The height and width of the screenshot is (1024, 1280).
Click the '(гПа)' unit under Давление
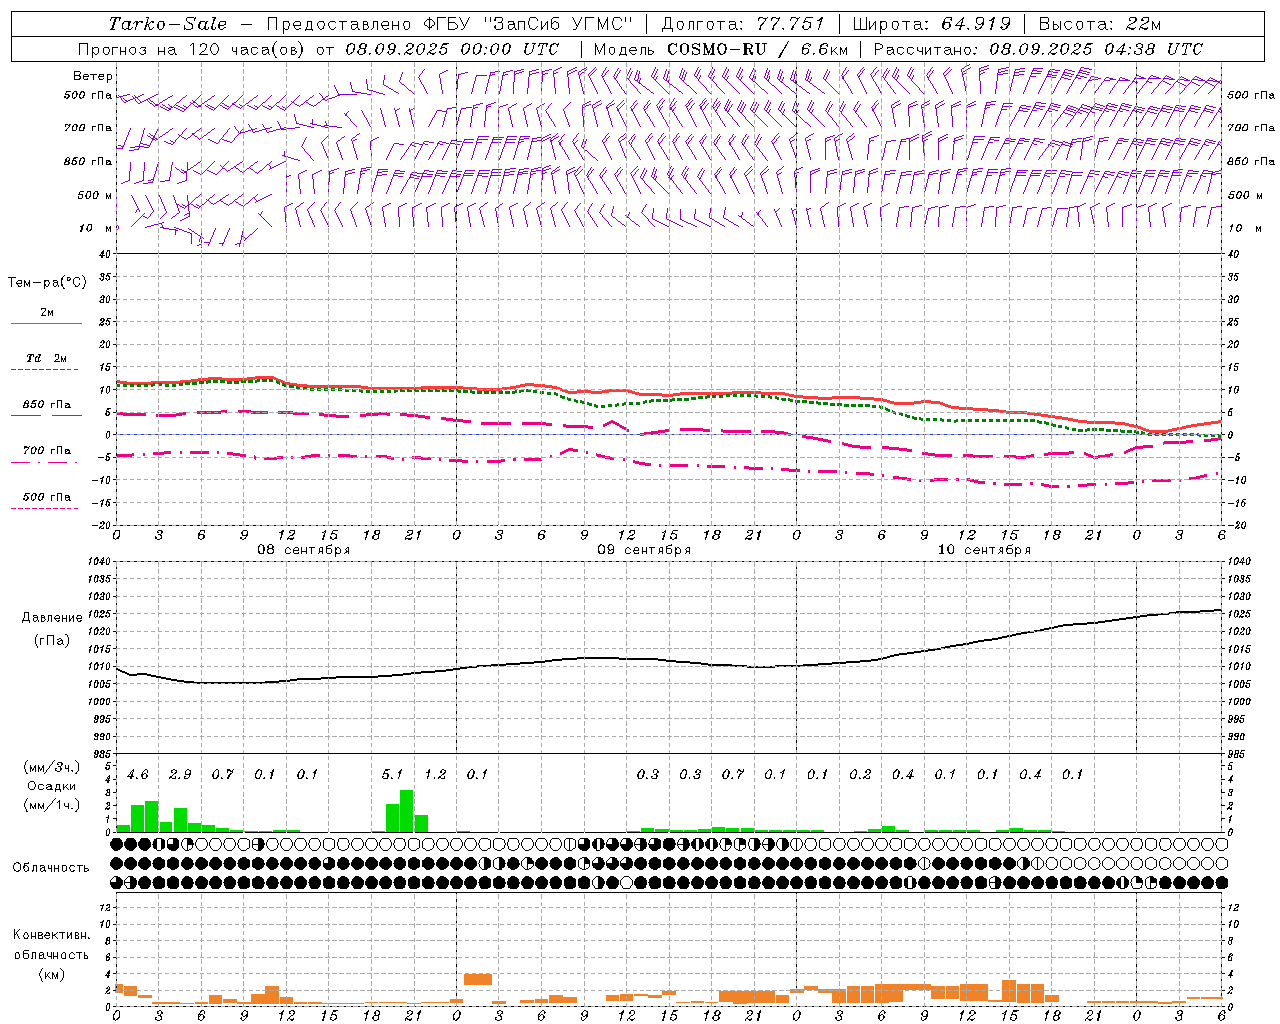point(52,640)
